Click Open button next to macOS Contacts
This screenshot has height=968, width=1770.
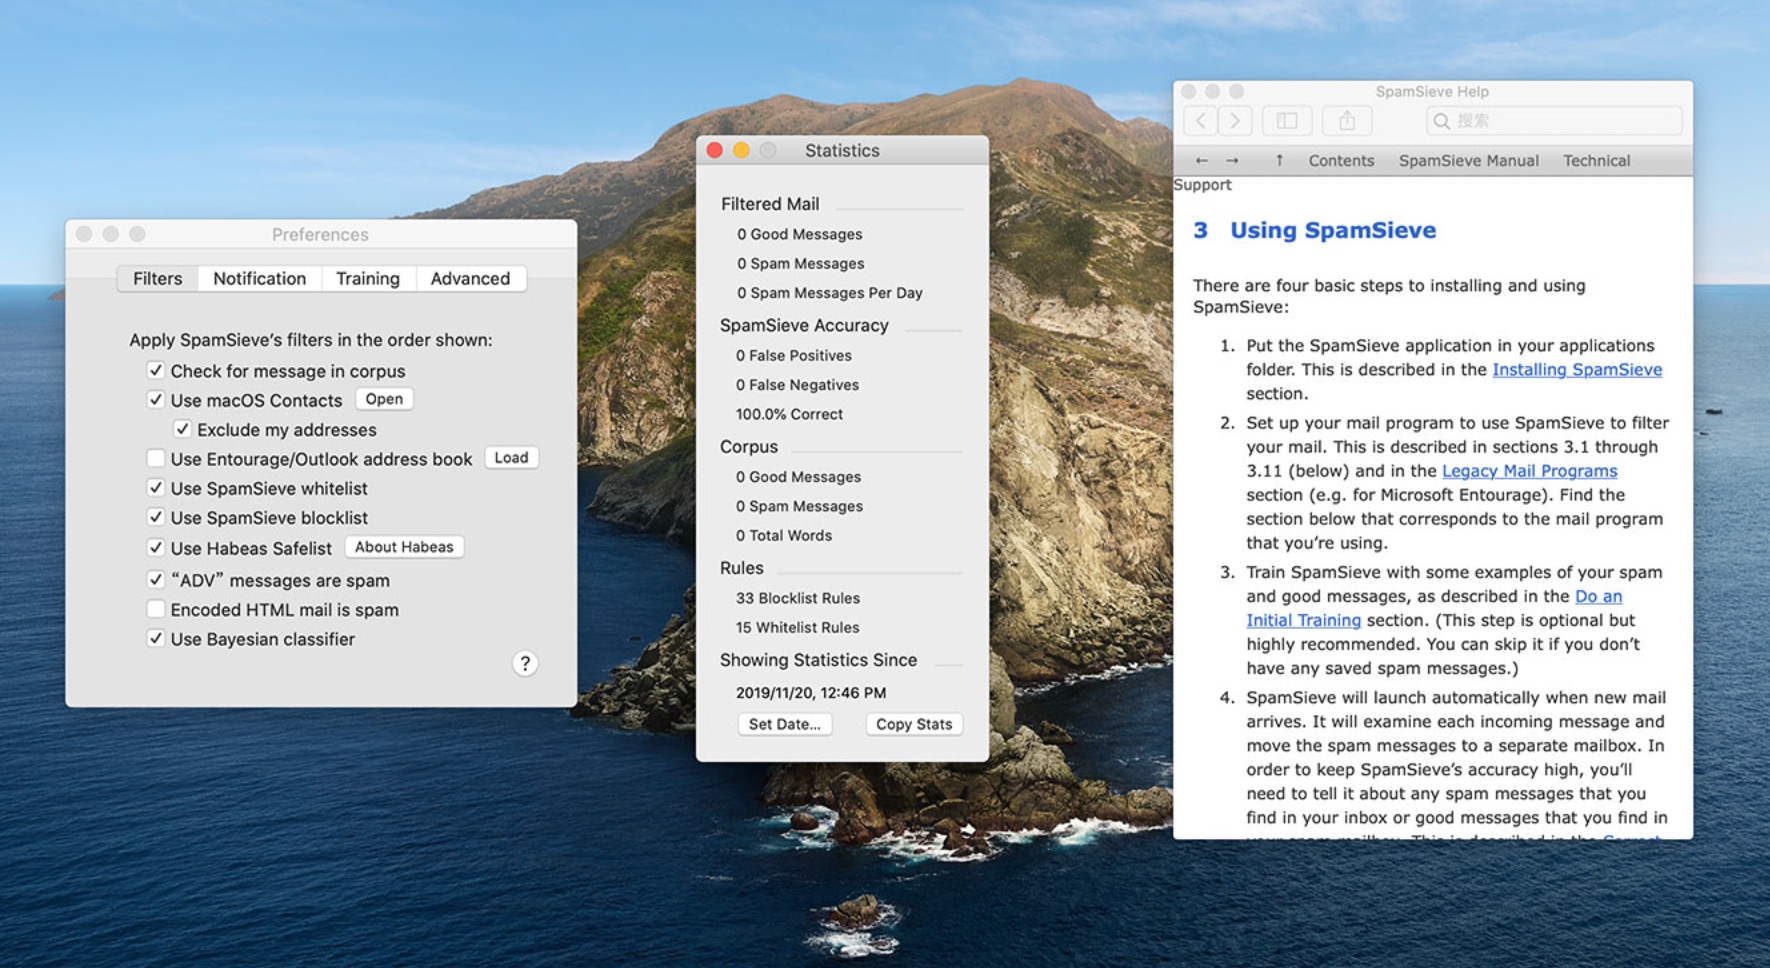pos(384,399)
